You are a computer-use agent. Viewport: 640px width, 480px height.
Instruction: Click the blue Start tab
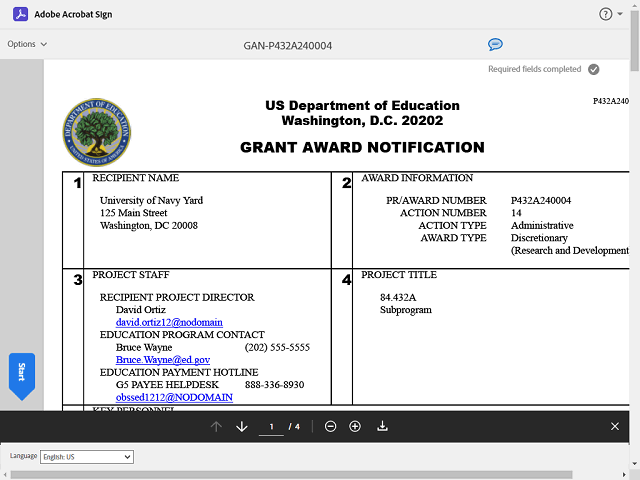click(x=21, y=373)
